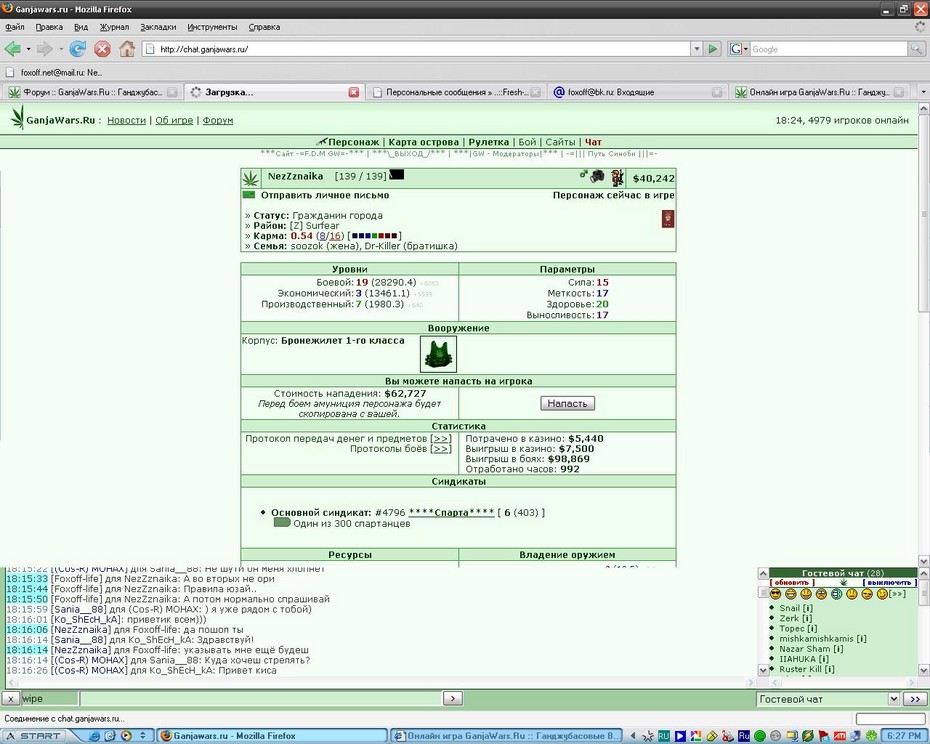Click the green Go arrow next to address bar
Viewport: 930px width, 744px height.
pyautogui.click(x=713, y=49)
